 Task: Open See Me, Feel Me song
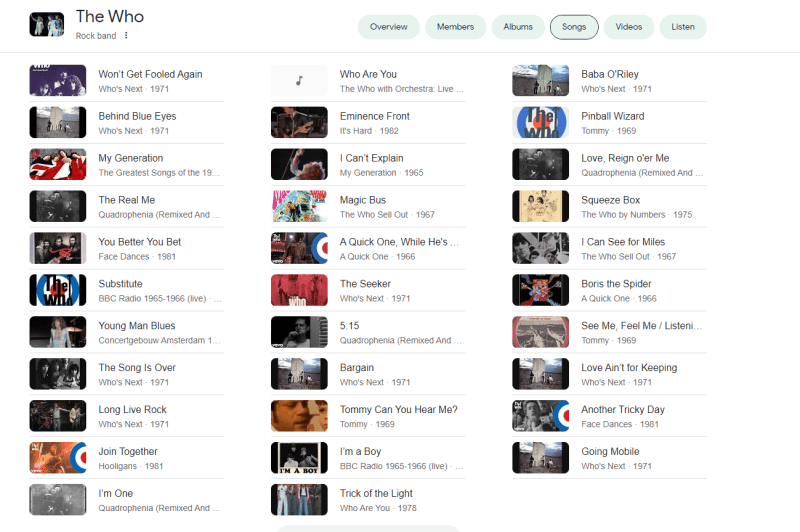641,325
